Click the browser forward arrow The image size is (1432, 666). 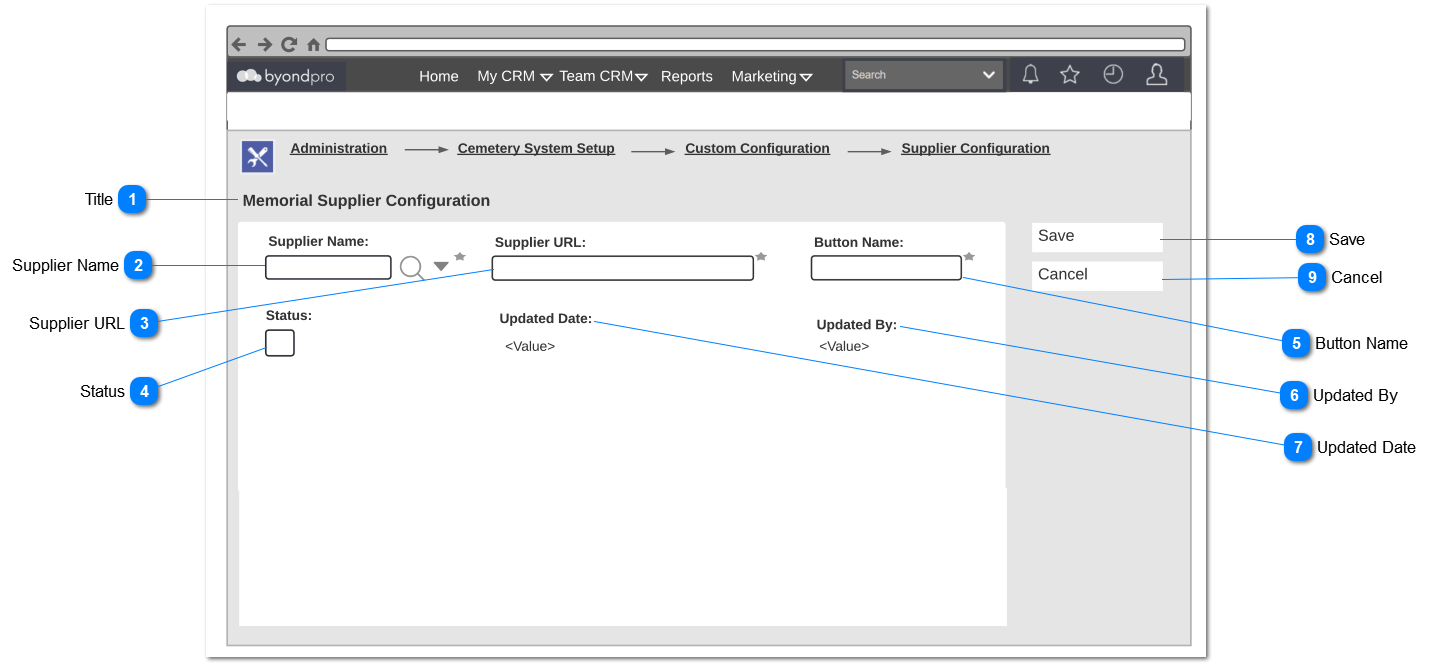pyautogui.click(x=265, y=44)
